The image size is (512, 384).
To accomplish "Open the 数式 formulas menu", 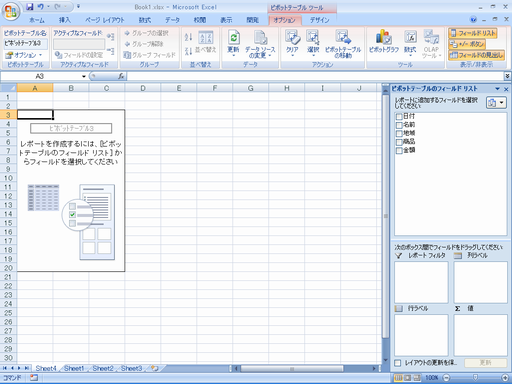I will (410, 43).
